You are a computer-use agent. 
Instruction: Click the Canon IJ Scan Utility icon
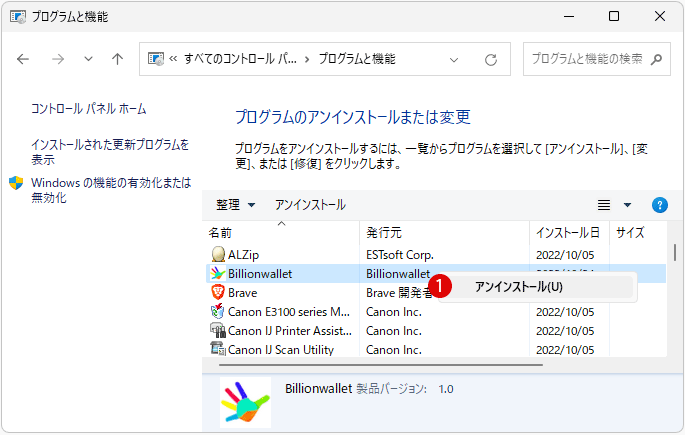pyautogui.click(x=218, y=349)
